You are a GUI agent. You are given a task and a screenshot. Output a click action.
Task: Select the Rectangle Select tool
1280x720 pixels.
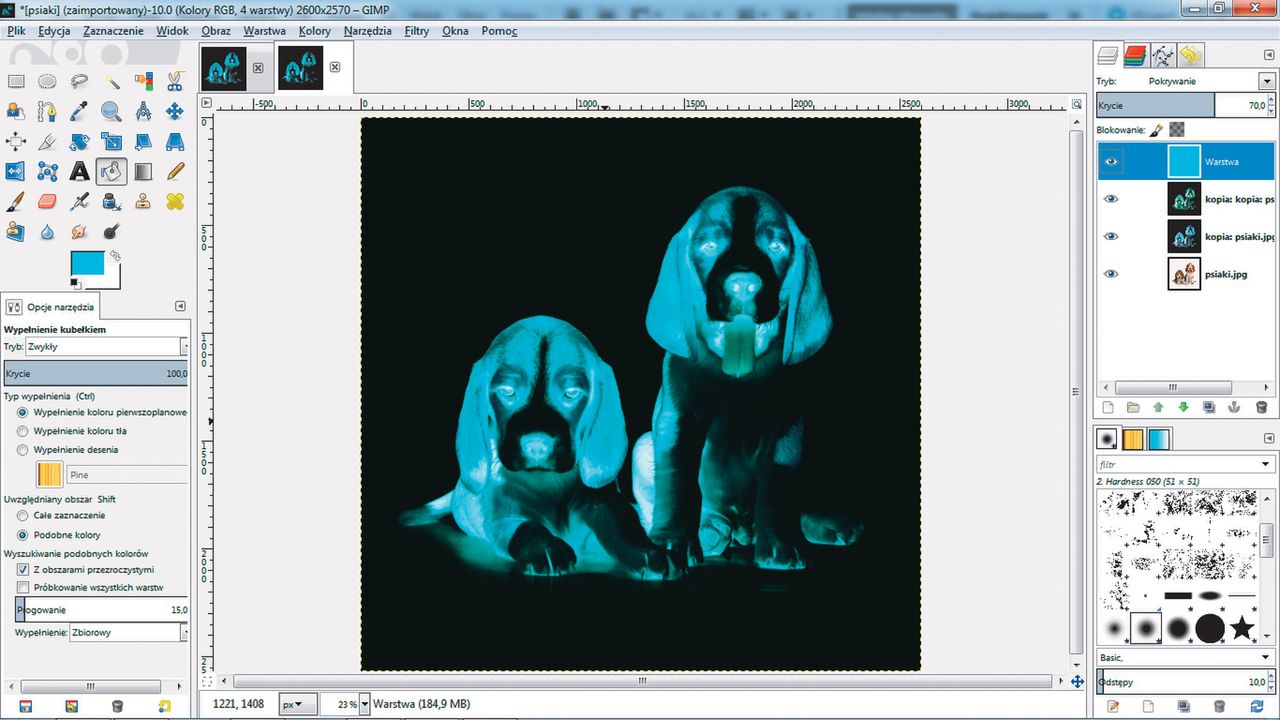(x=16, y=82)
